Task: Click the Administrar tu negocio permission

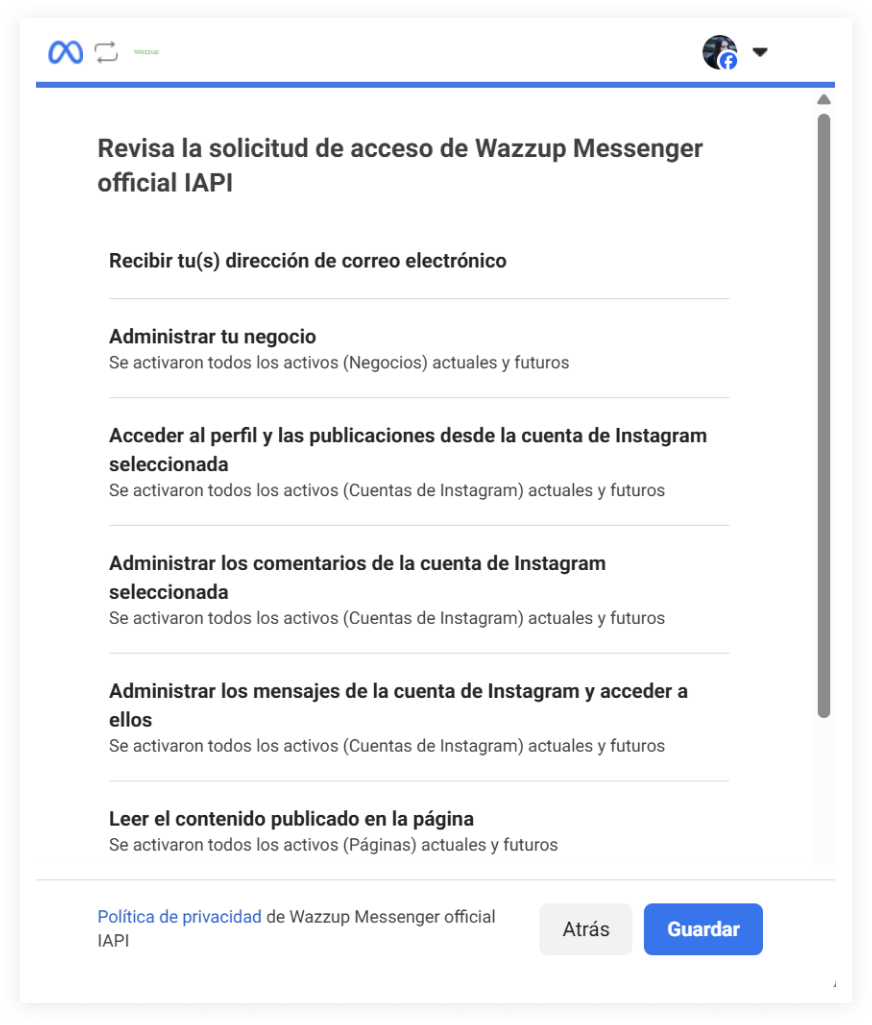Action: (x=212, y=336)
